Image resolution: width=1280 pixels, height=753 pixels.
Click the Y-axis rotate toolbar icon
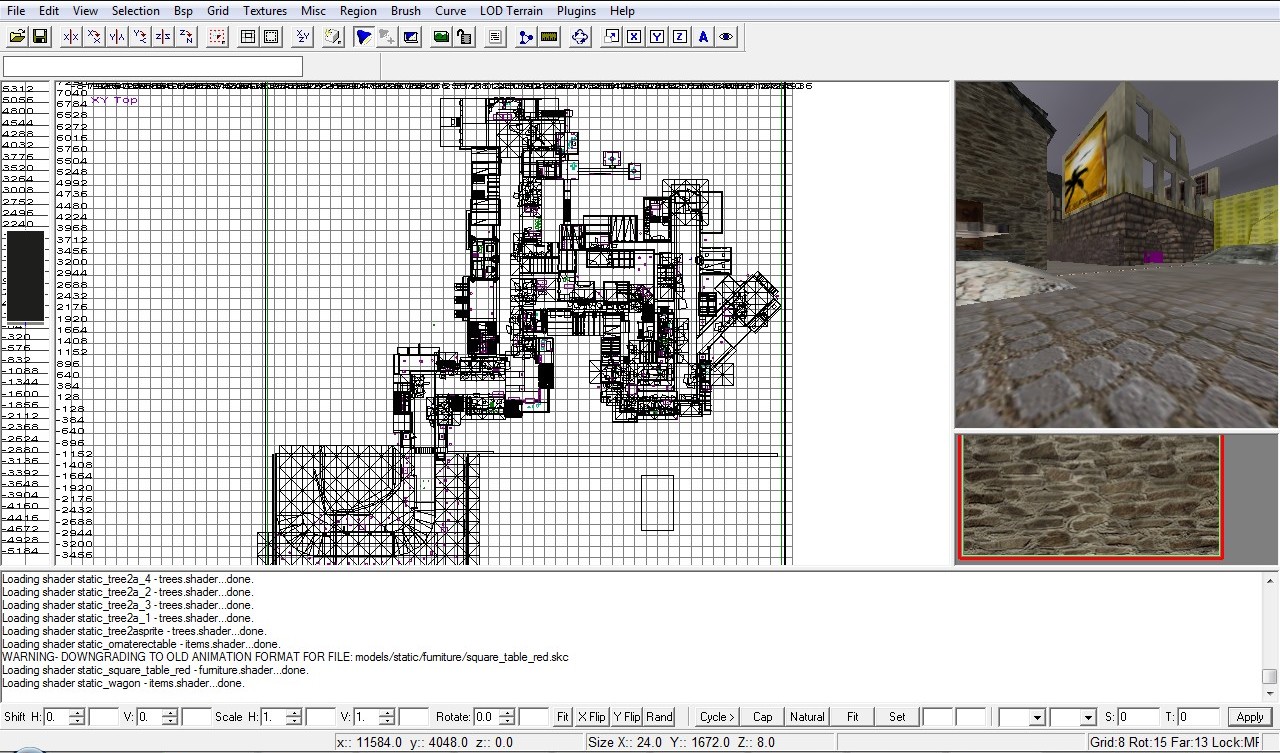tap(140, 37)
